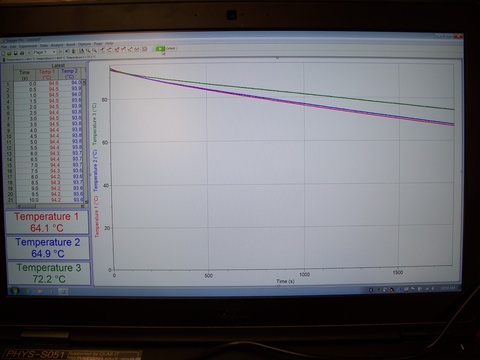Viewport: 480px width, 360px height.
Task: Open the Insert menu
Action: pyautogui.click(x=71, y=45)
